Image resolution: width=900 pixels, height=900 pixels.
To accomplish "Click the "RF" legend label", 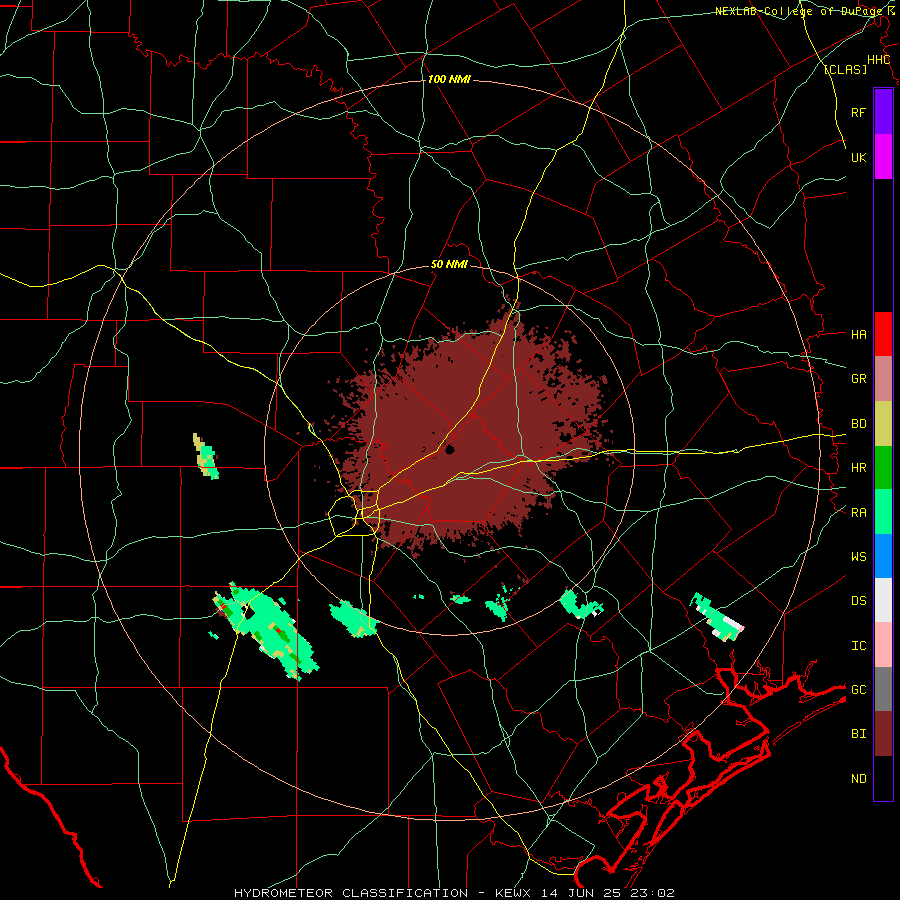I will pos(858,112).
